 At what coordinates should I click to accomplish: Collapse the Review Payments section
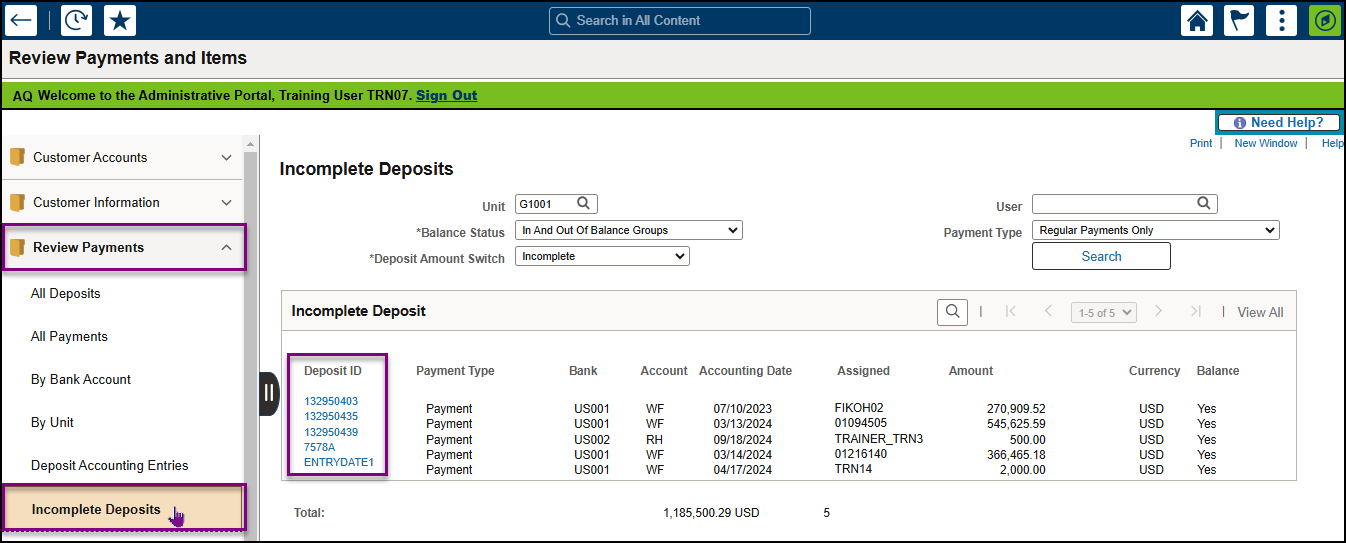(x=226, y=248)
